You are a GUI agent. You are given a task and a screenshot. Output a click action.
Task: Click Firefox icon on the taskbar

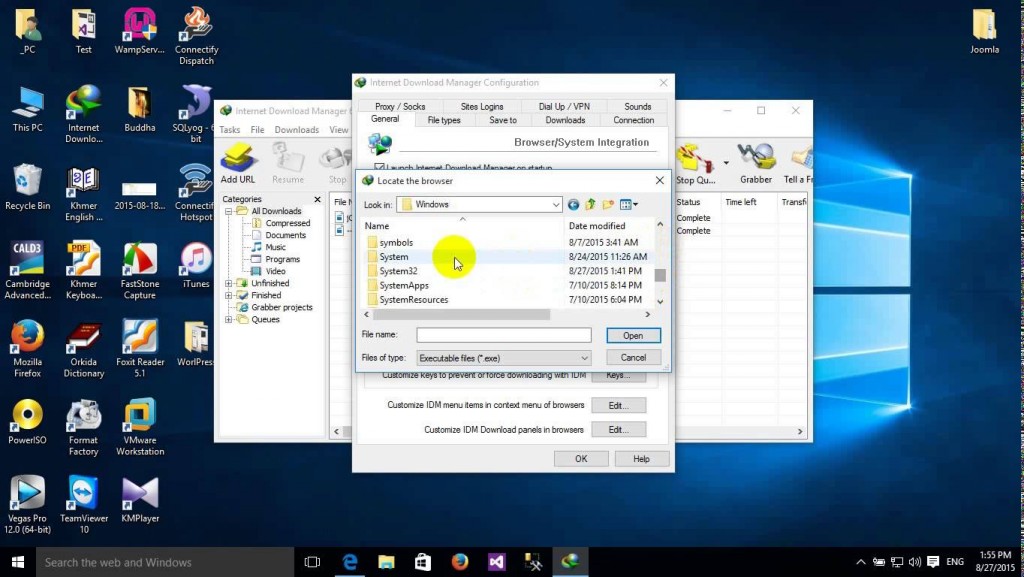[x=459, y=562]
